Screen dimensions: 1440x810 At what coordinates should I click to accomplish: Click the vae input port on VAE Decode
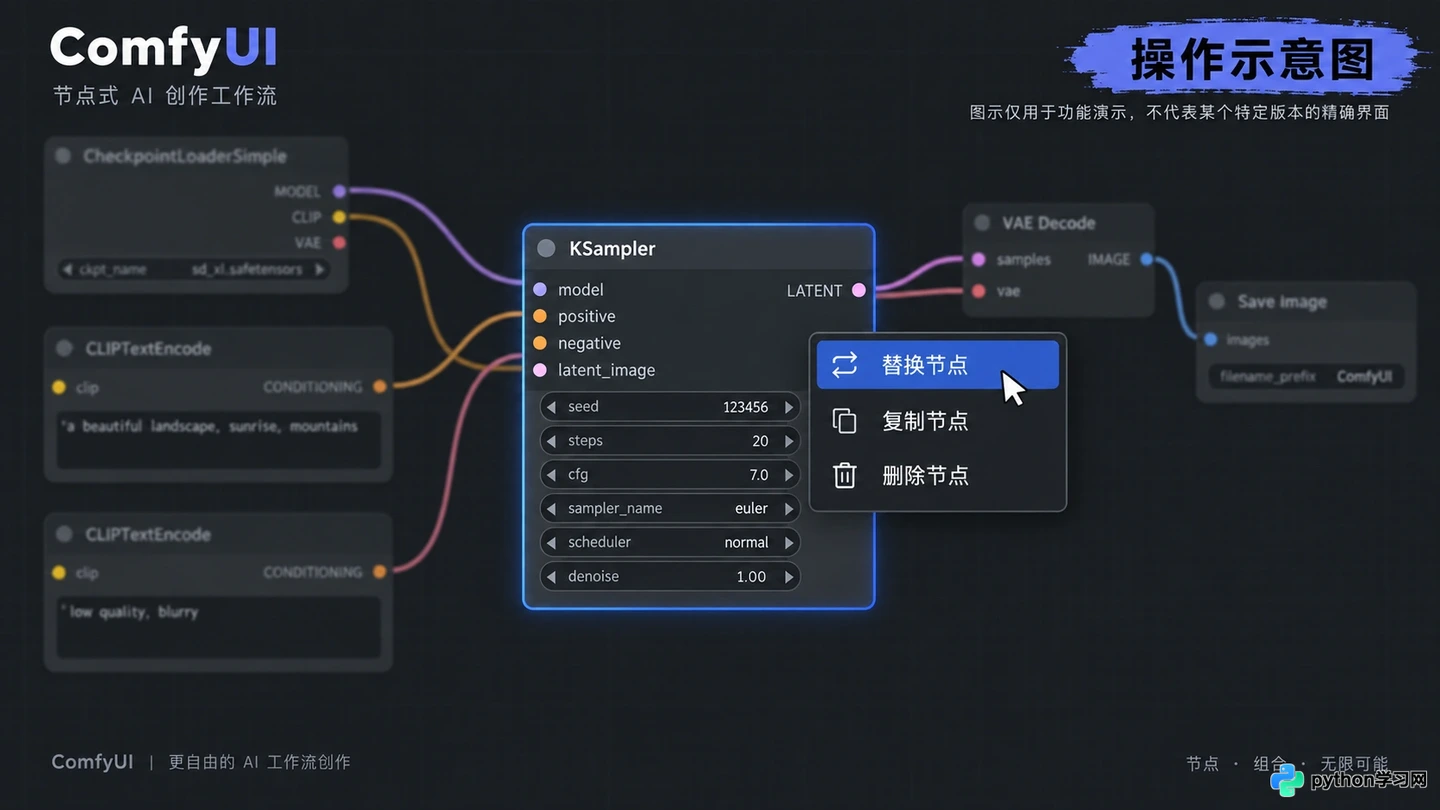coord(978,291)
